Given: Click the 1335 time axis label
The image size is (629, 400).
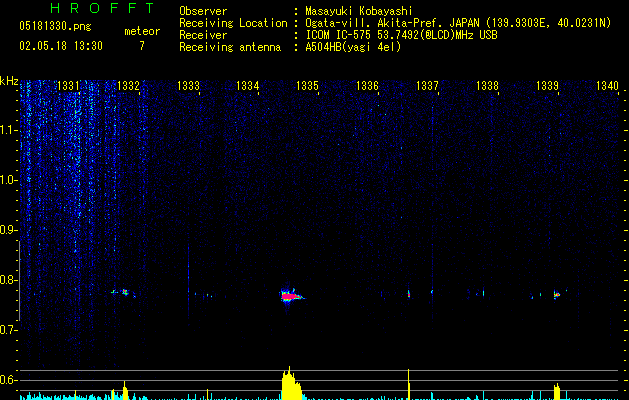Looking at the screenshot, I should [x=307, y=86].
